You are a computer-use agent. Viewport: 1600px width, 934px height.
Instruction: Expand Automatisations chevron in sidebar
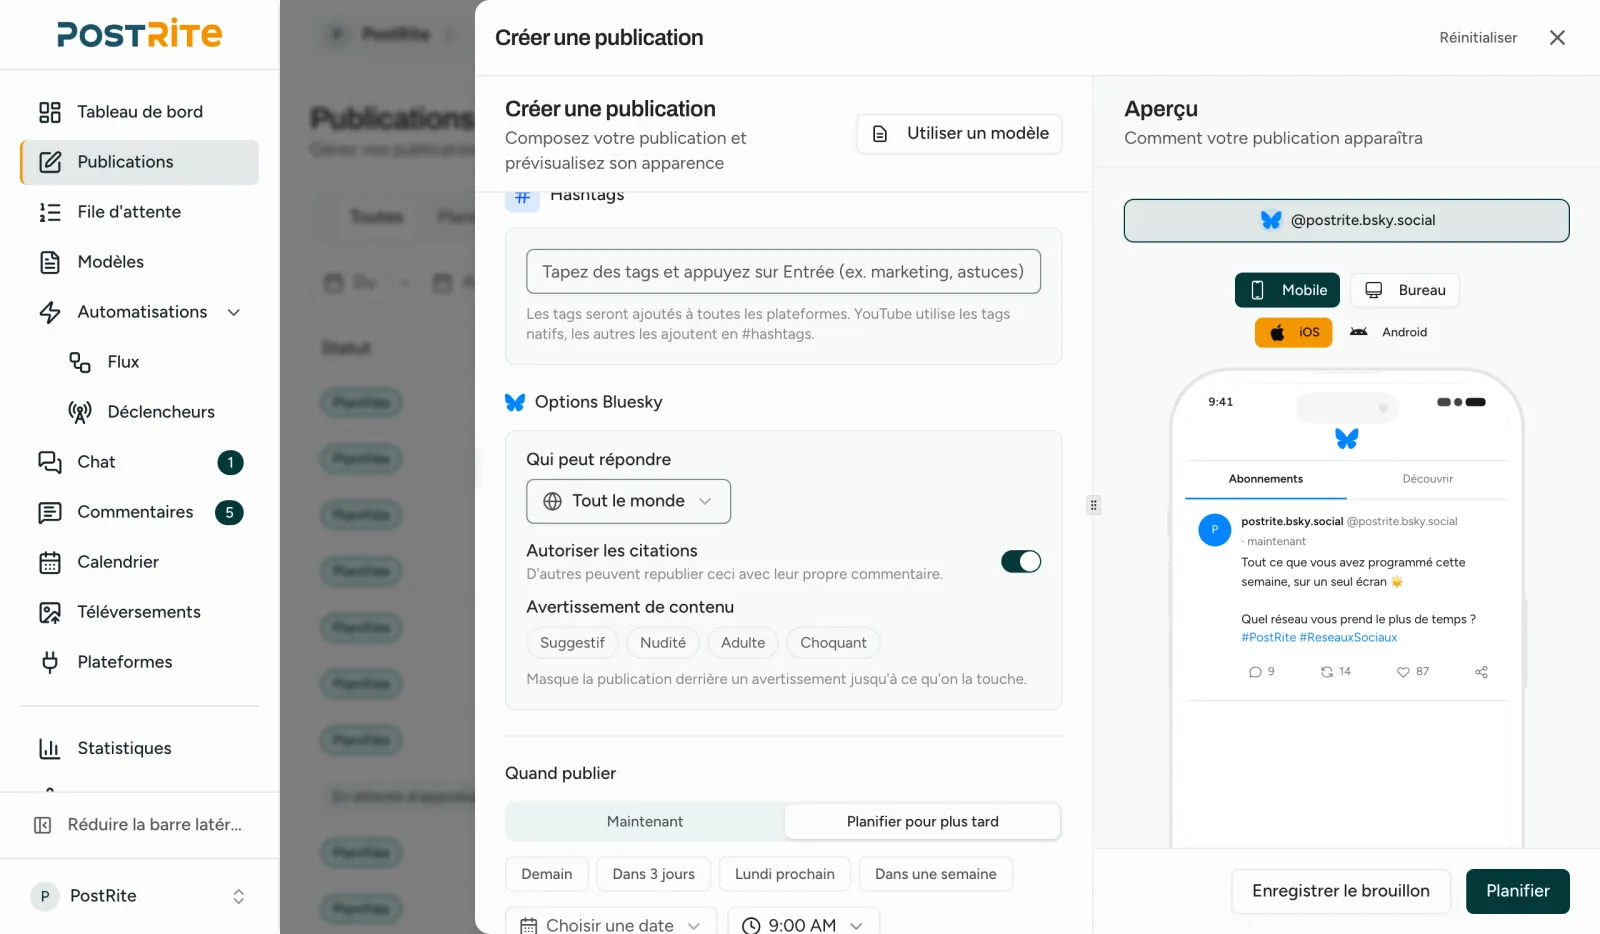pos(234,312)
